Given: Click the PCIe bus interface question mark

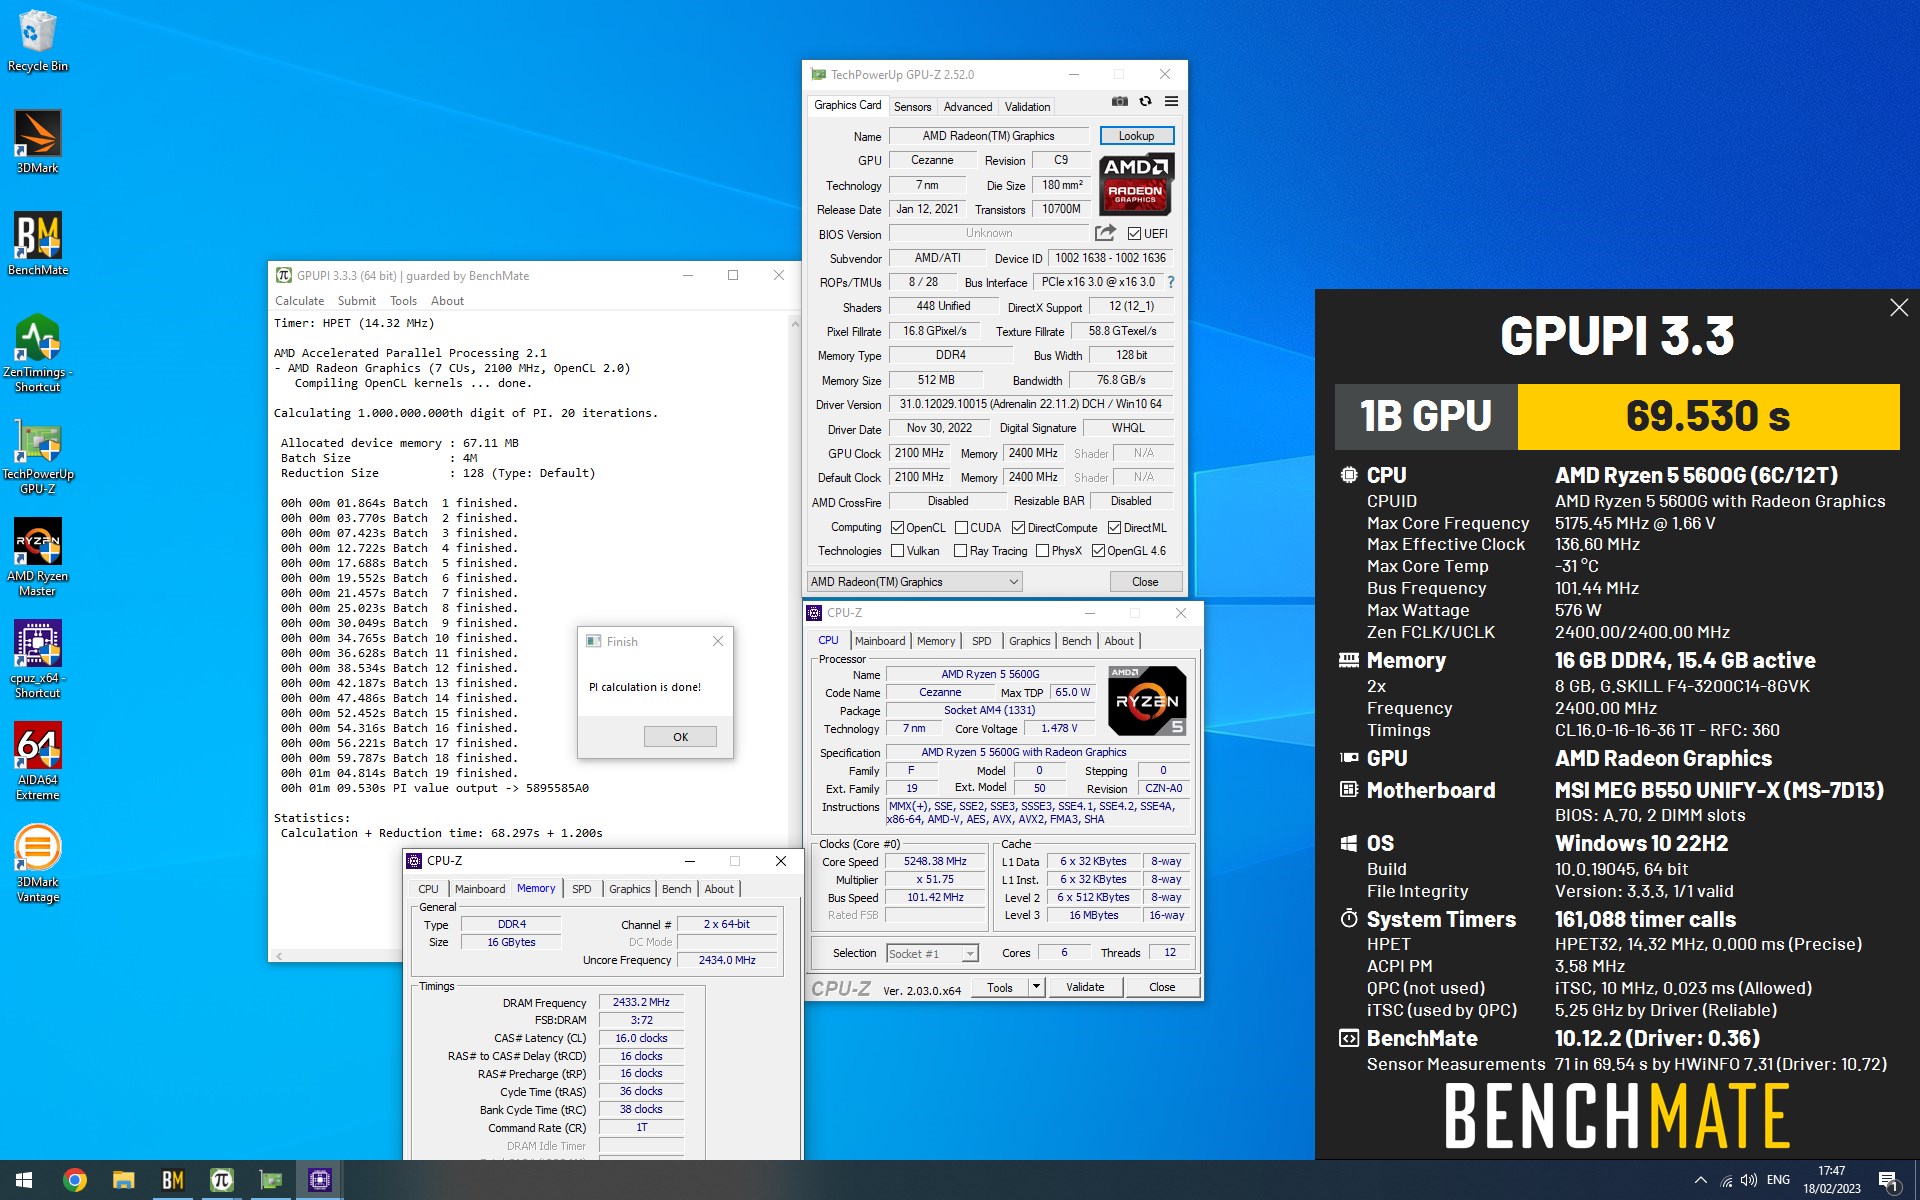Looking at the screenshot, I should click(x=1171, y=282).
